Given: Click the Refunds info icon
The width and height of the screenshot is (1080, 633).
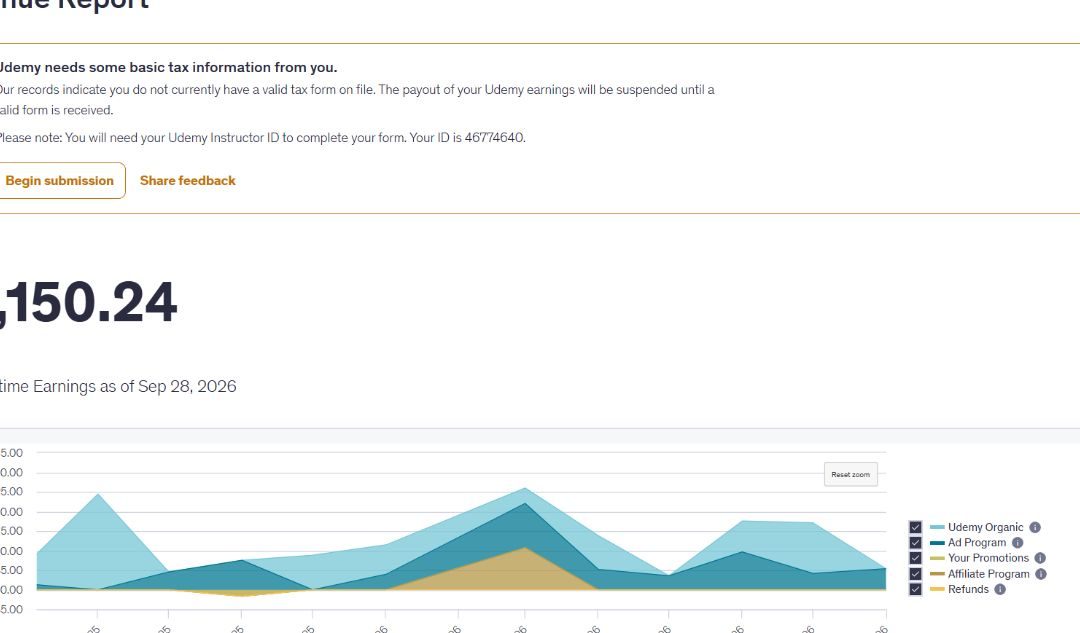Looking at the screenshot, I should (x=1000, y=589).
